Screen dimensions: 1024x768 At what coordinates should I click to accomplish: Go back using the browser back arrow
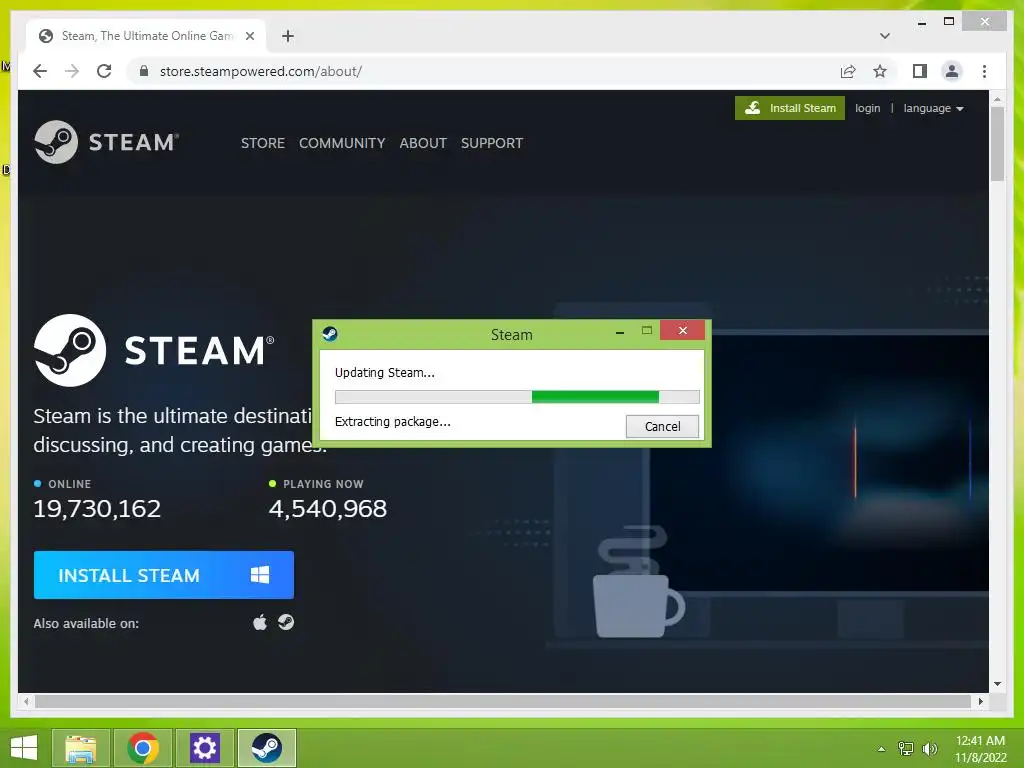[40, 71]
